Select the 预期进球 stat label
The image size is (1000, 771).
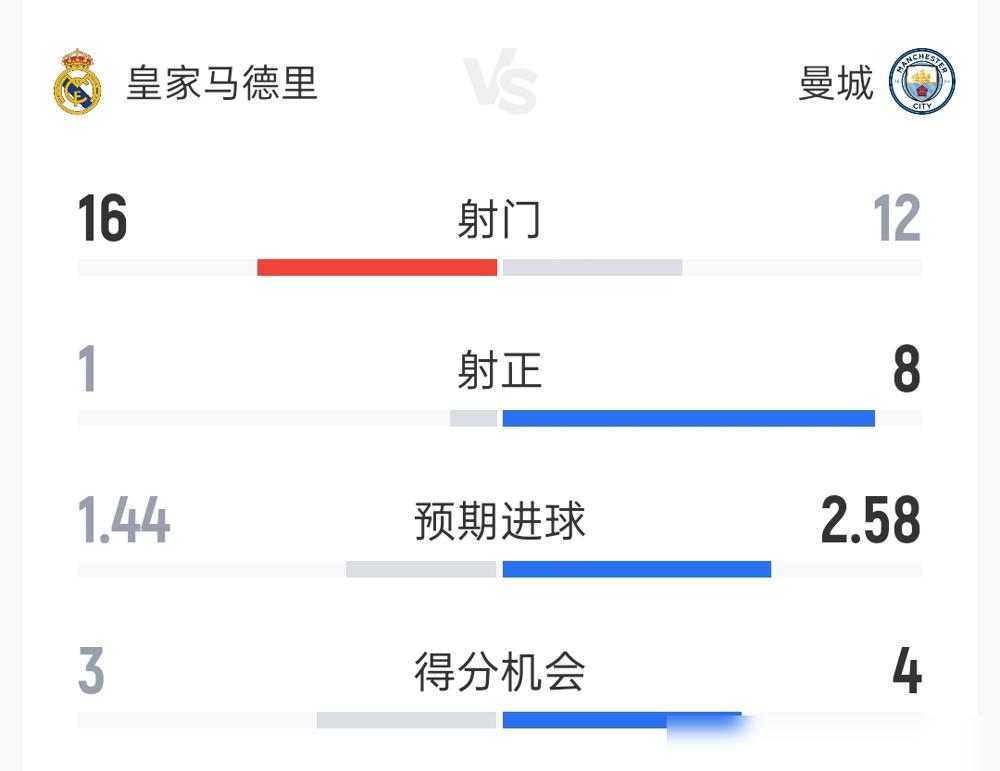click(x=499, y=521)
